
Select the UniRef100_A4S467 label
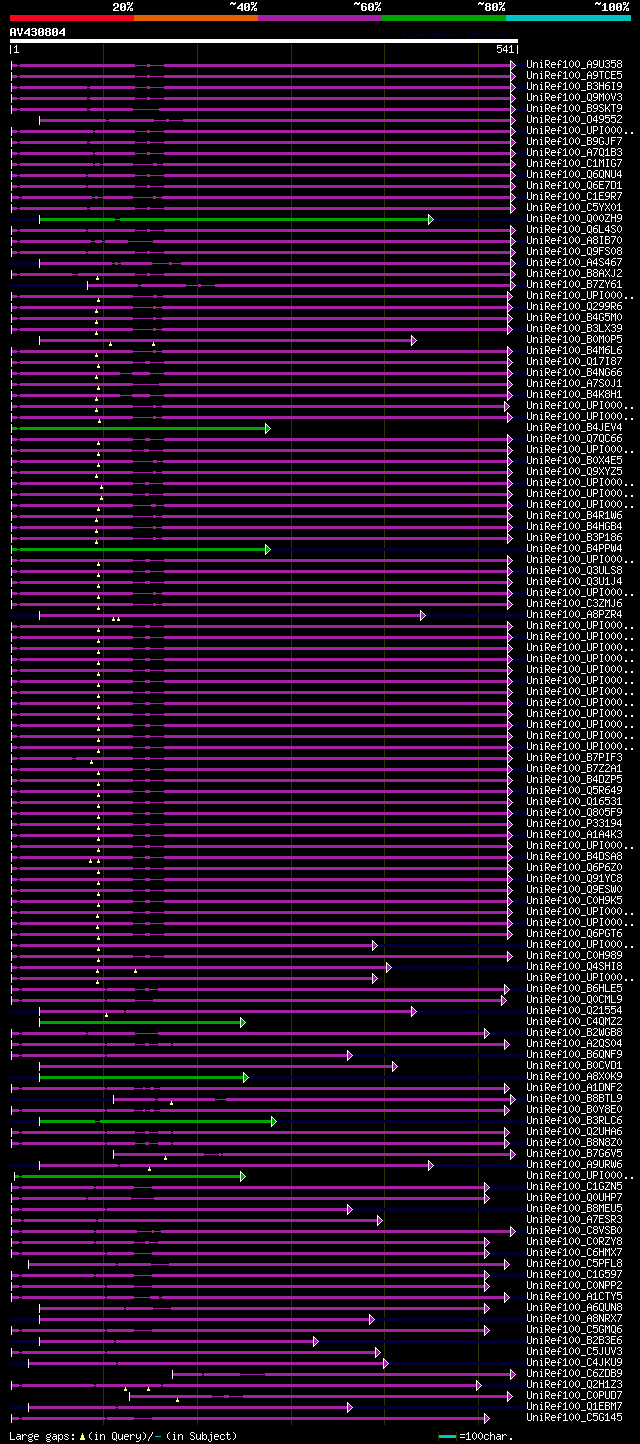(574, 262)
